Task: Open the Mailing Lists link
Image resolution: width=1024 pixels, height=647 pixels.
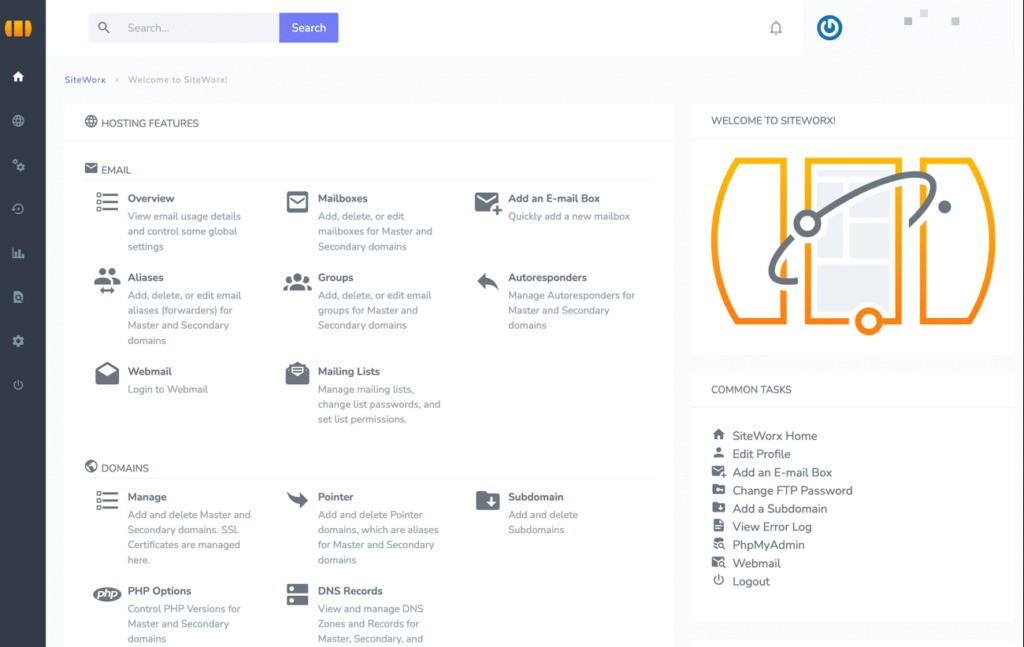Action: (349, 371)
